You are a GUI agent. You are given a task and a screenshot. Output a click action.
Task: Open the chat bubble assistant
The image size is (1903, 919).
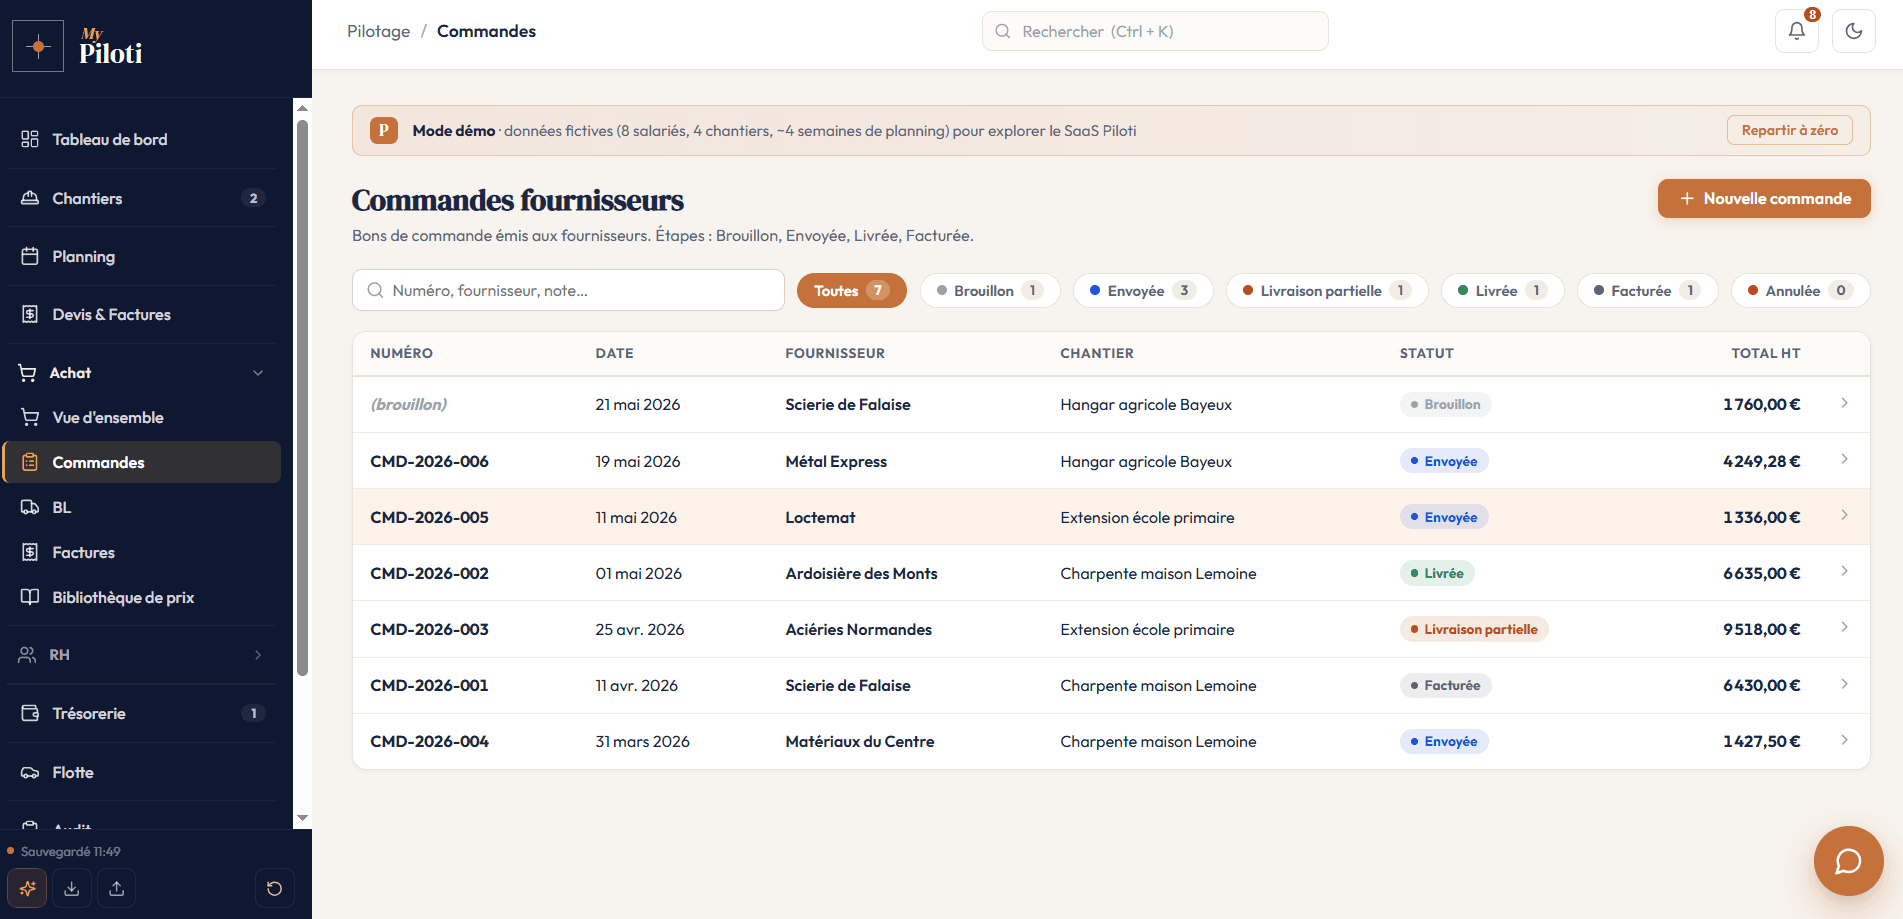[1848, 860]
